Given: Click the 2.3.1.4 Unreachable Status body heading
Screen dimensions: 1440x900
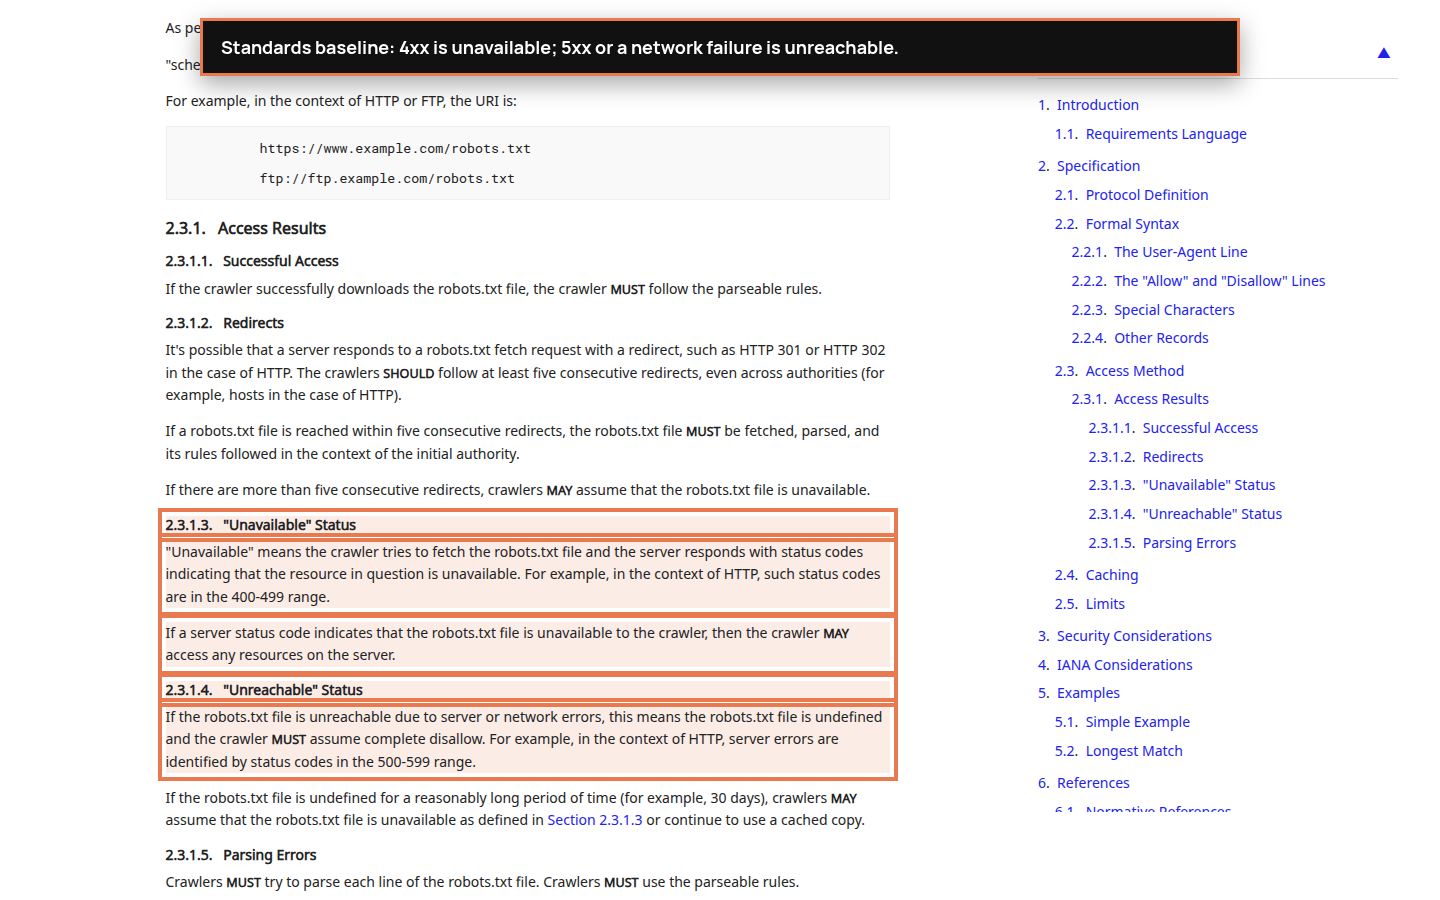Looking at the screenshot, I should 264,690.
